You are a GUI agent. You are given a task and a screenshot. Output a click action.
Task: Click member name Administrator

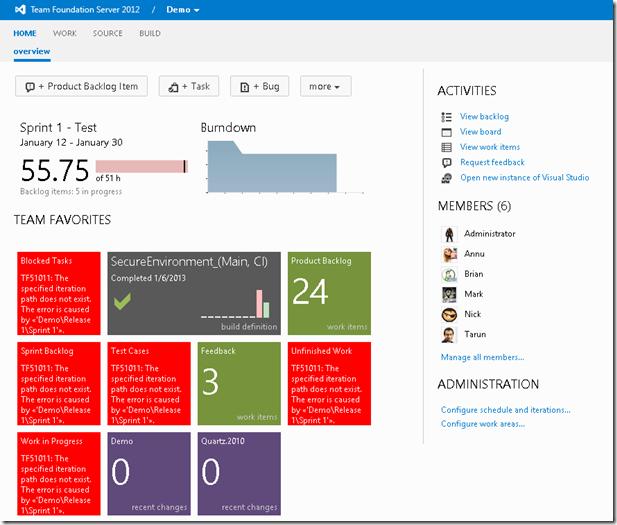click(490, 234)
